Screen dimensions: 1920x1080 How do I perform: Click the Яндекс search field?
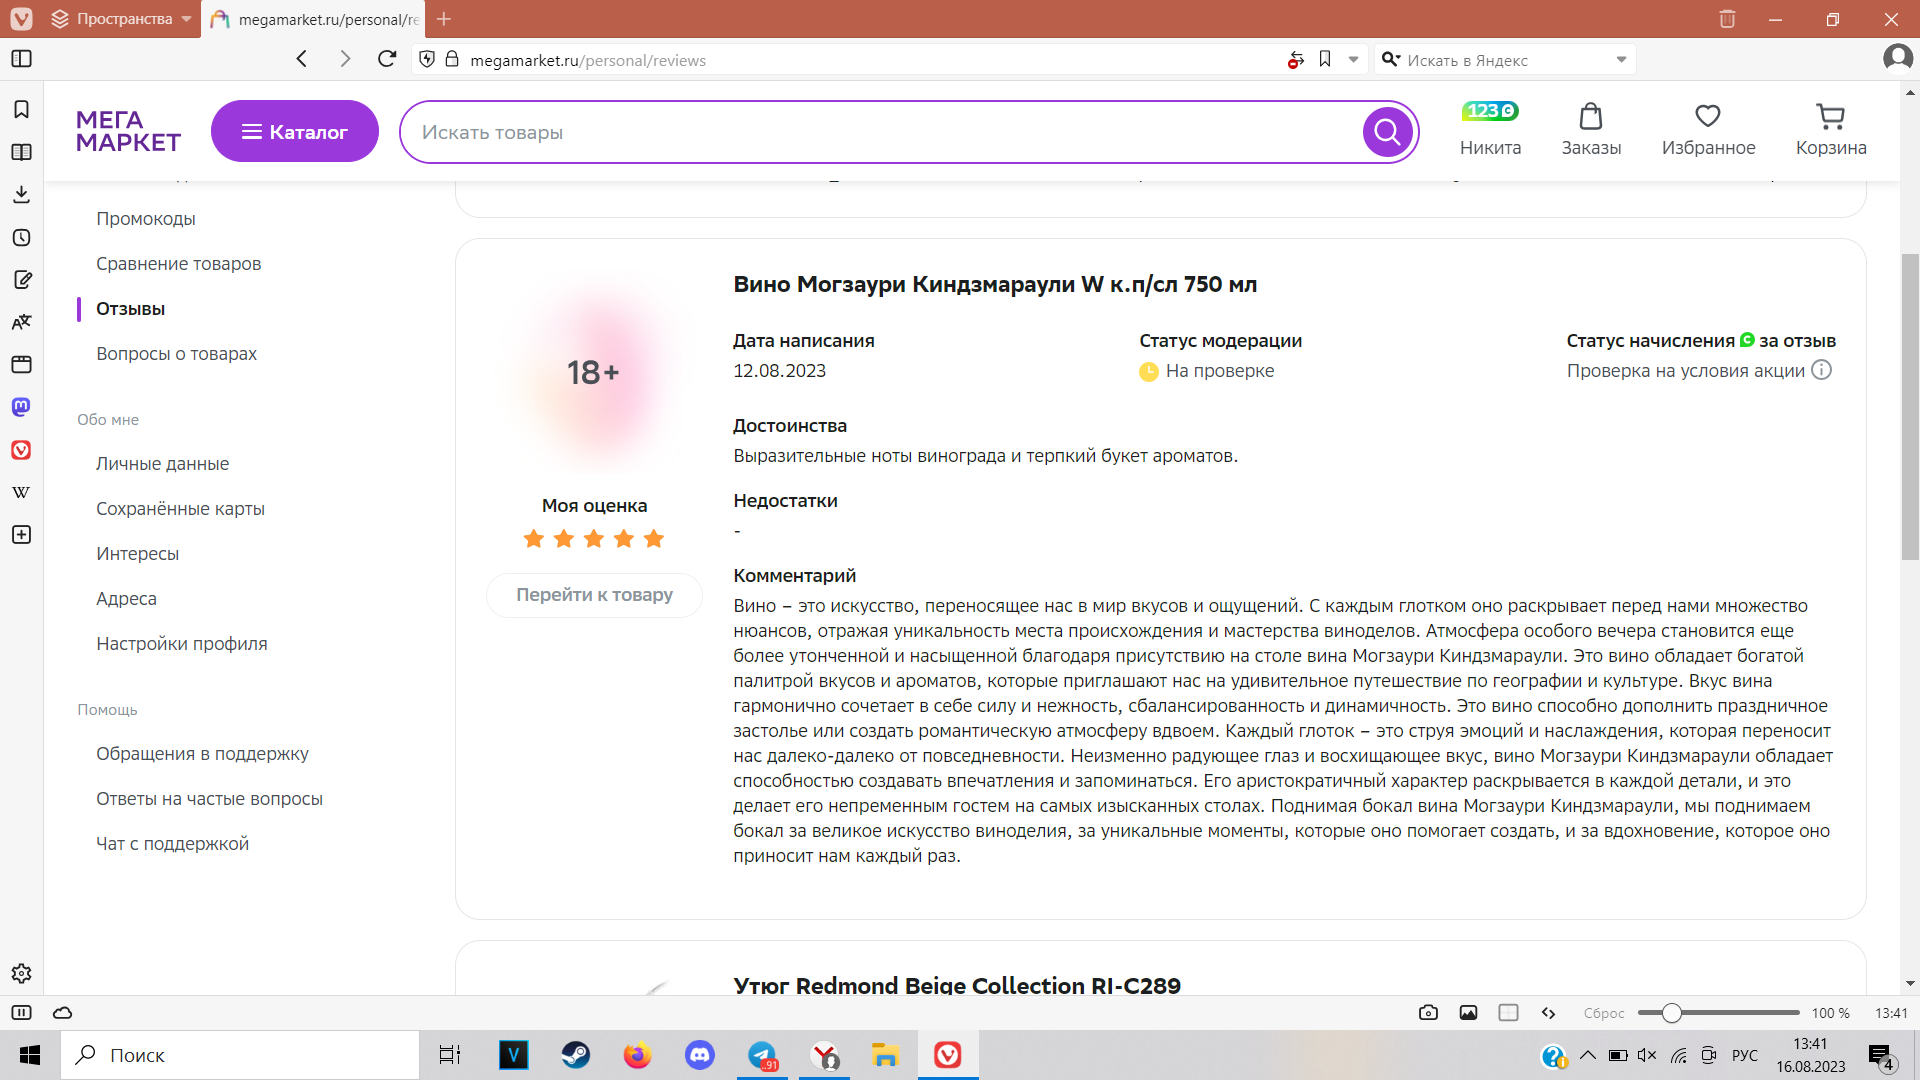pyautogui.click(x=1504, y=60)
